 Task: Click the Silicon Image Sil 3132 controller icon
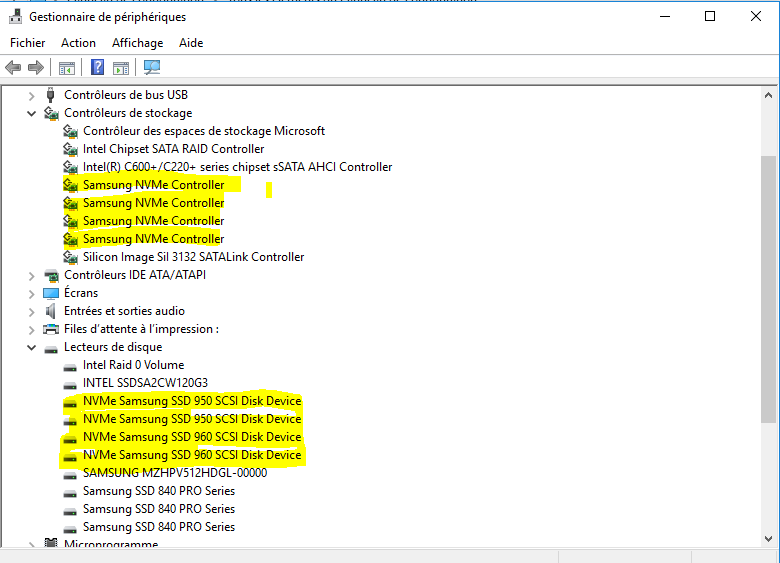tap(70, 257)
